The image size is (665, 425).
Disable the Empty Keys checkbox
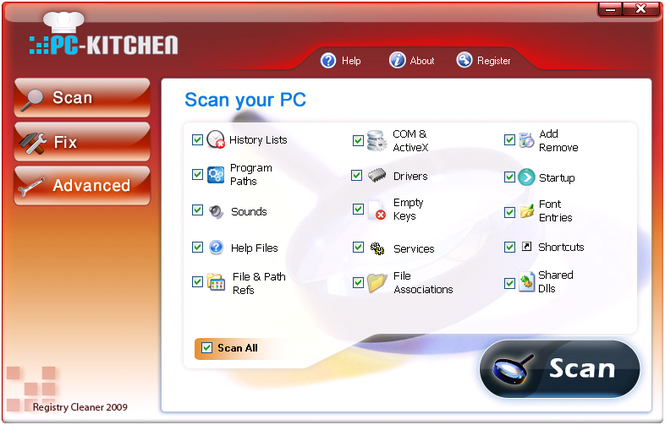click(x=358, y=209)
